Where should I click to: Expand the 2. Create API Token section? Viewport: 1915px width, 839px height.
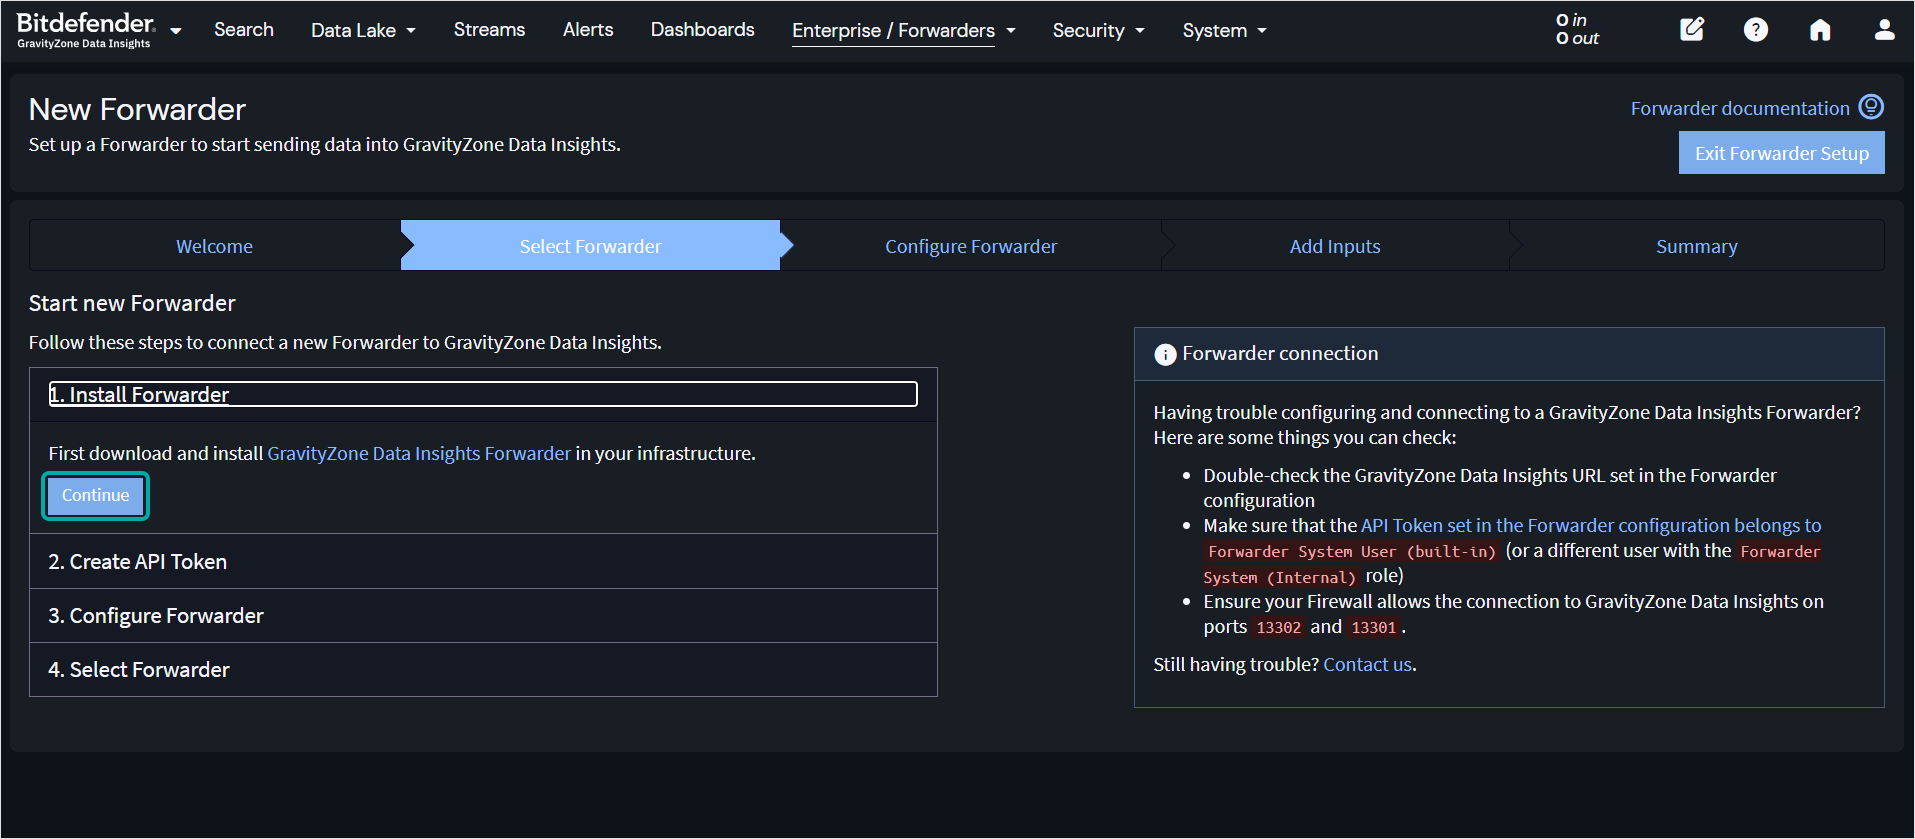pos(483,561)
